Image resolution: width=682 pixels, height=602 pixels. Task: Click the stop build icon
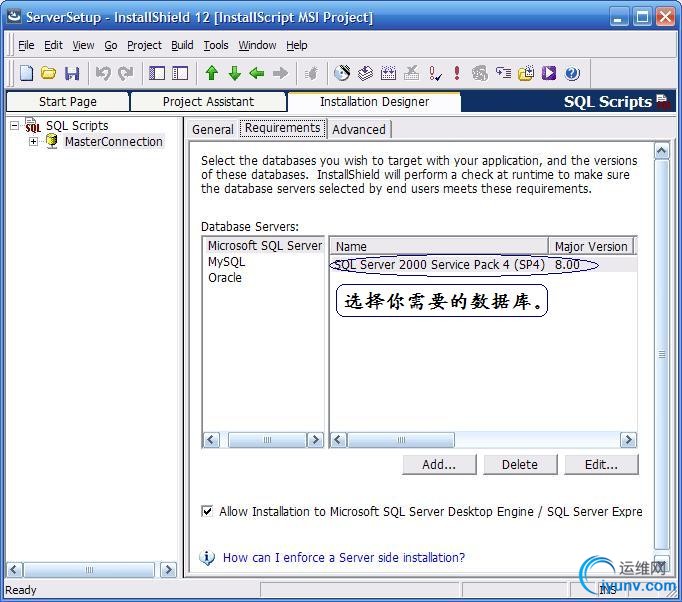pyautogui.click(x=411, y=73)
